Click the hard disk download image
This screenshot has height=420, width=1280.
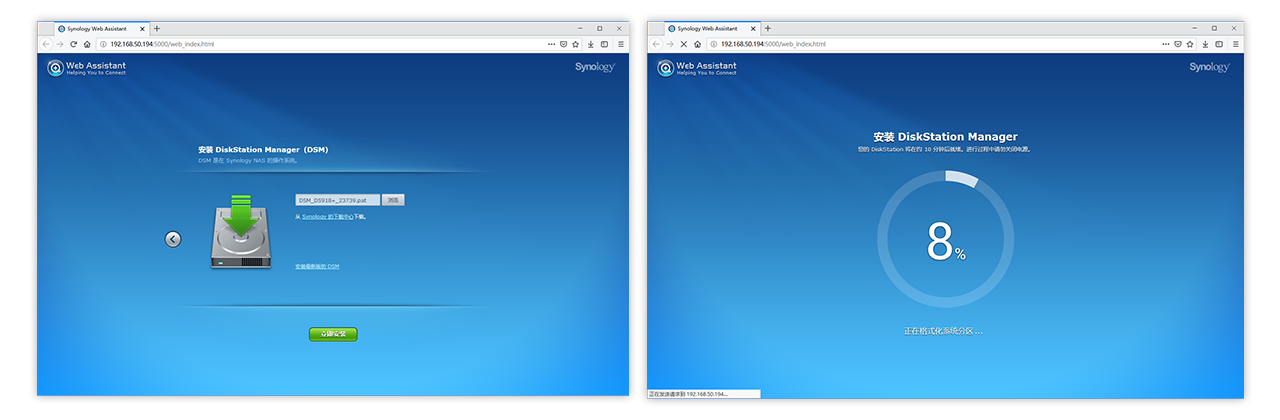click(x=241, y=232)
